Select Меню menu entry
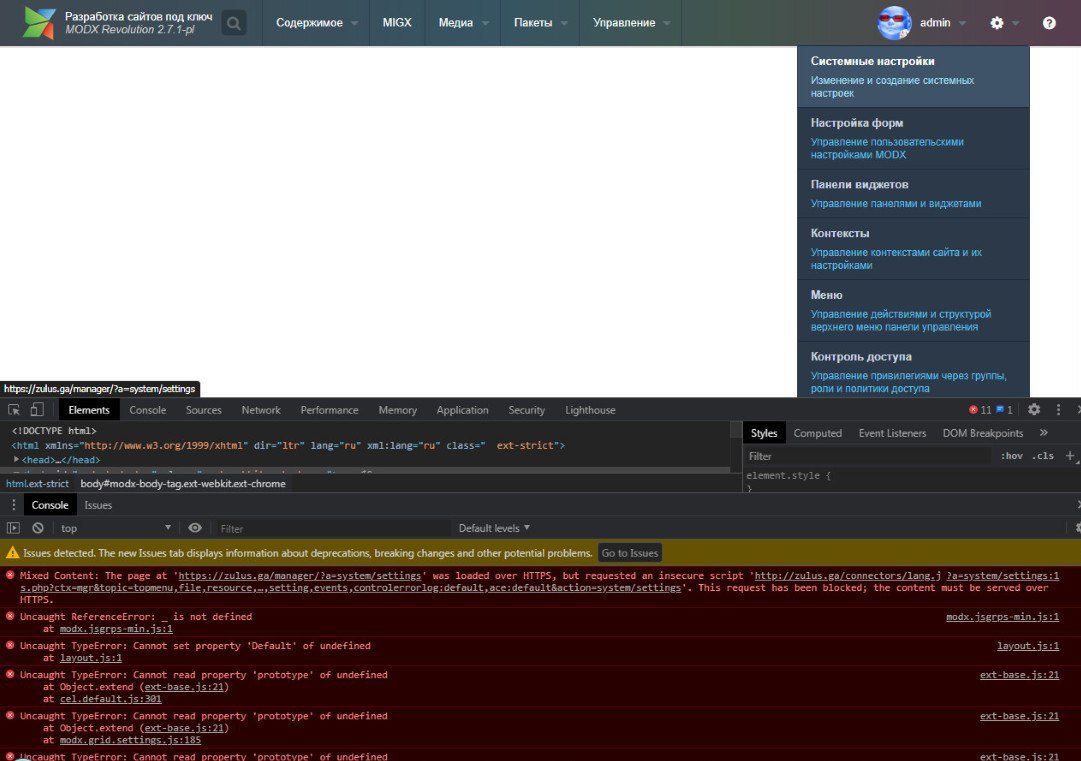 point(913,311)
